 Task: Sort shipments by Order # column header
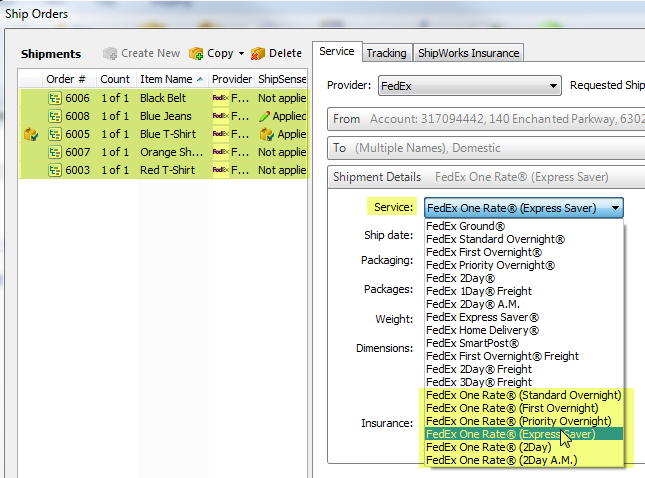pos(66,79)
